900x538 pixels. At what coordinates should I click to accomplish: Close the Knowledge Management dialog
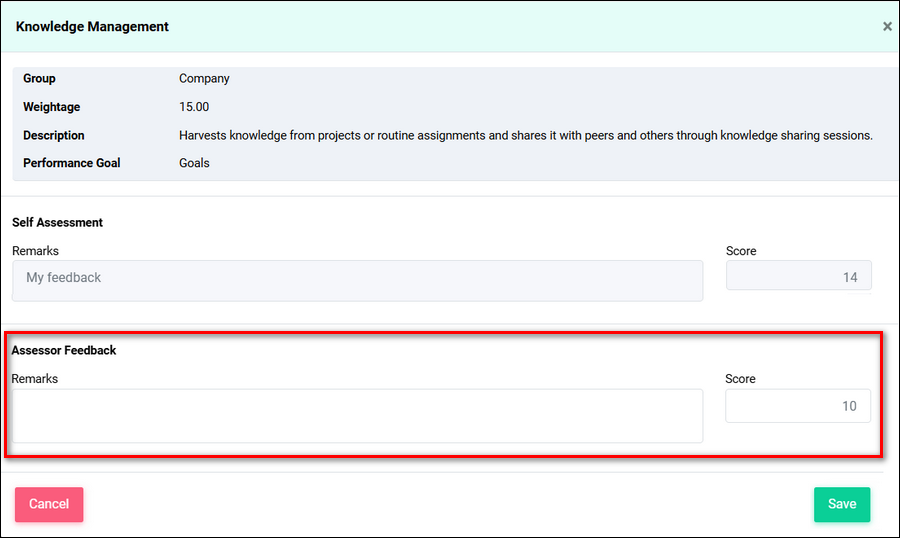(886, 27)
